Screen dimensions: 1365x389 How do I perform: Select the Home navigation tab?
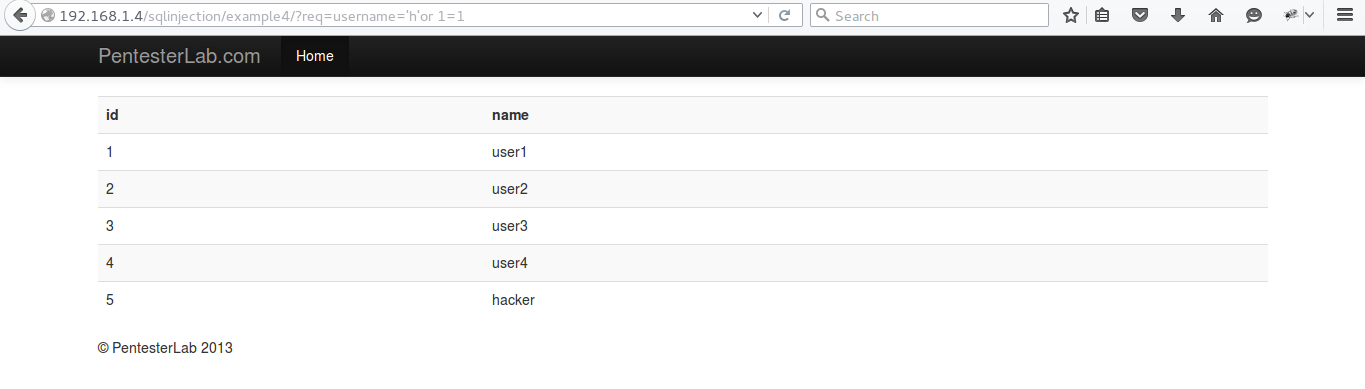pos(315,56)
